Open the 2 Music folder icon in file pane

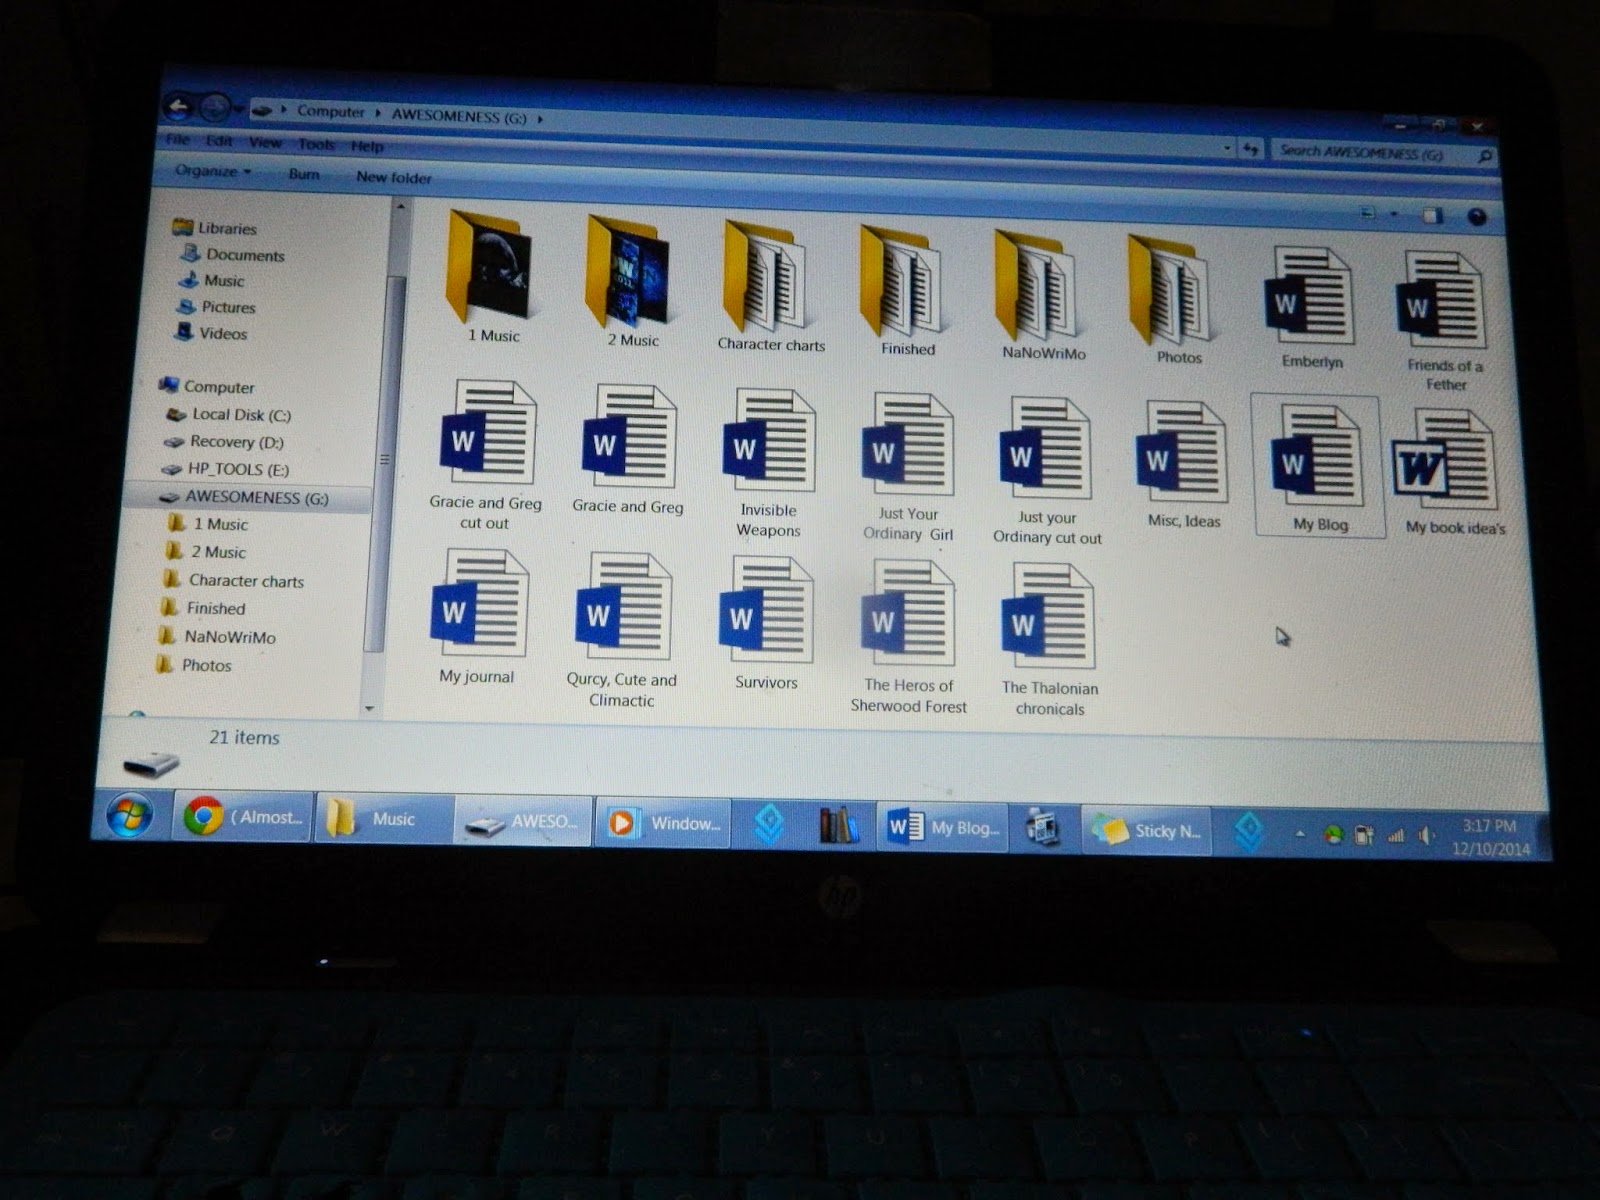(x=627, y=271)
